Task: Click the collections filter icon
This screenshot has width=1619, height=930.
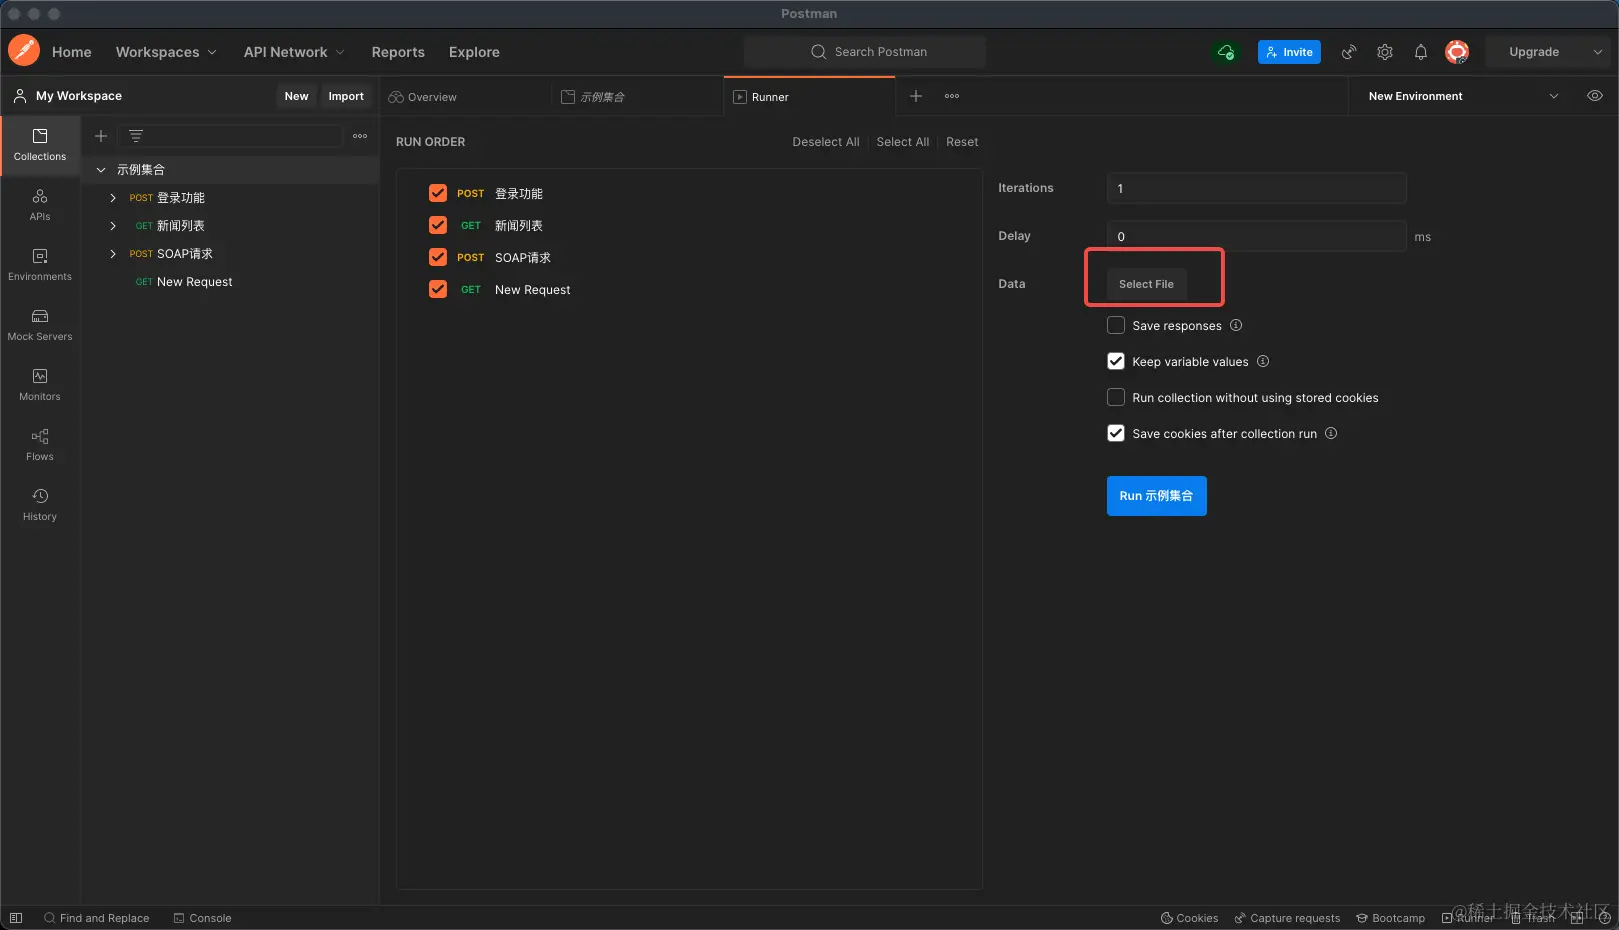Action: 136,136
